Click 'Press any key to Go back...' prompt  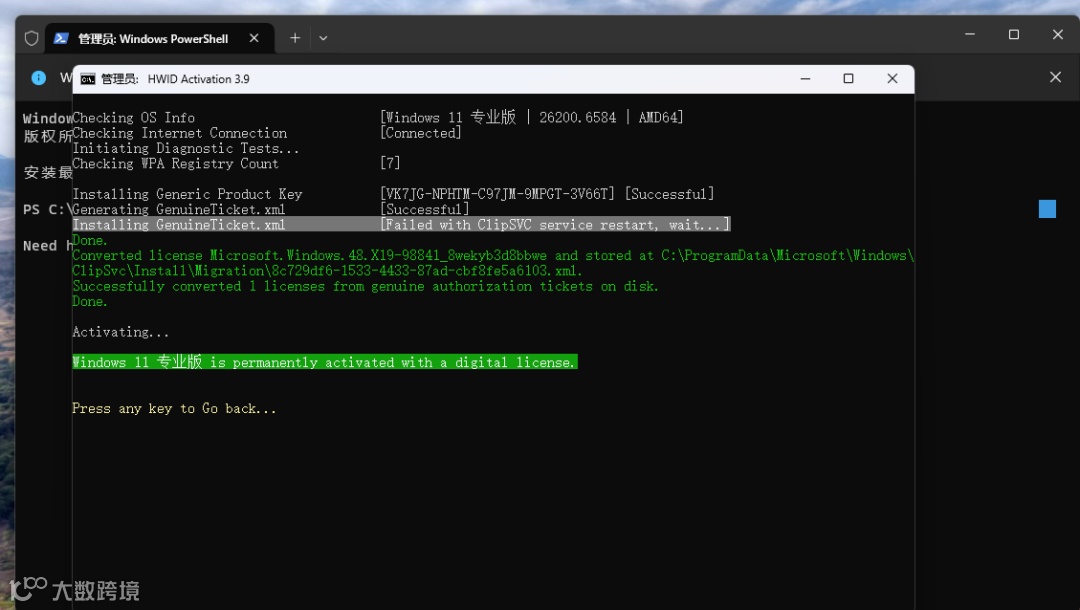[x=174, y=408]
